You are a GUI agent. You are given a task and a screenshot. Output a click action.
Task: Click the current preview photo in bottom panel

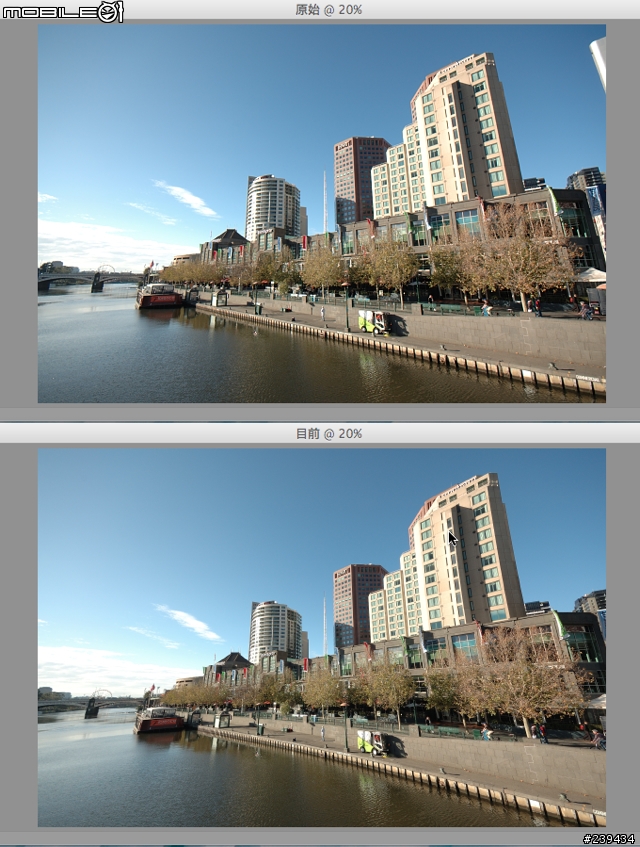pyautogui.click(x=322, y=637)
